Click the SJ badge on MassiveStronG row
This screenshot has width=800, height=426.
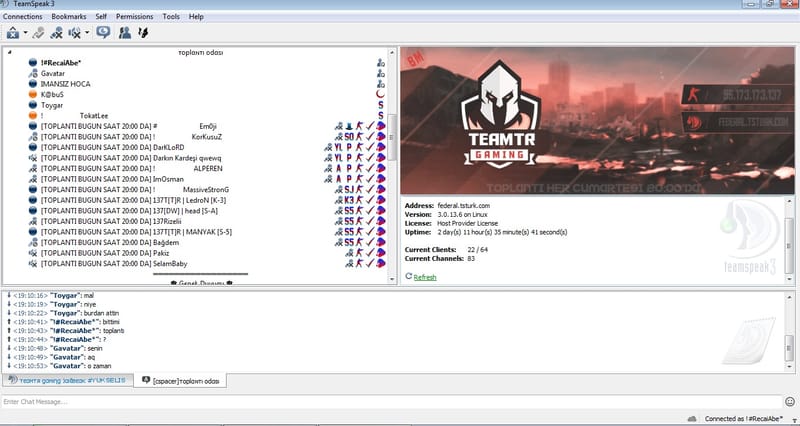pos(349,190)
